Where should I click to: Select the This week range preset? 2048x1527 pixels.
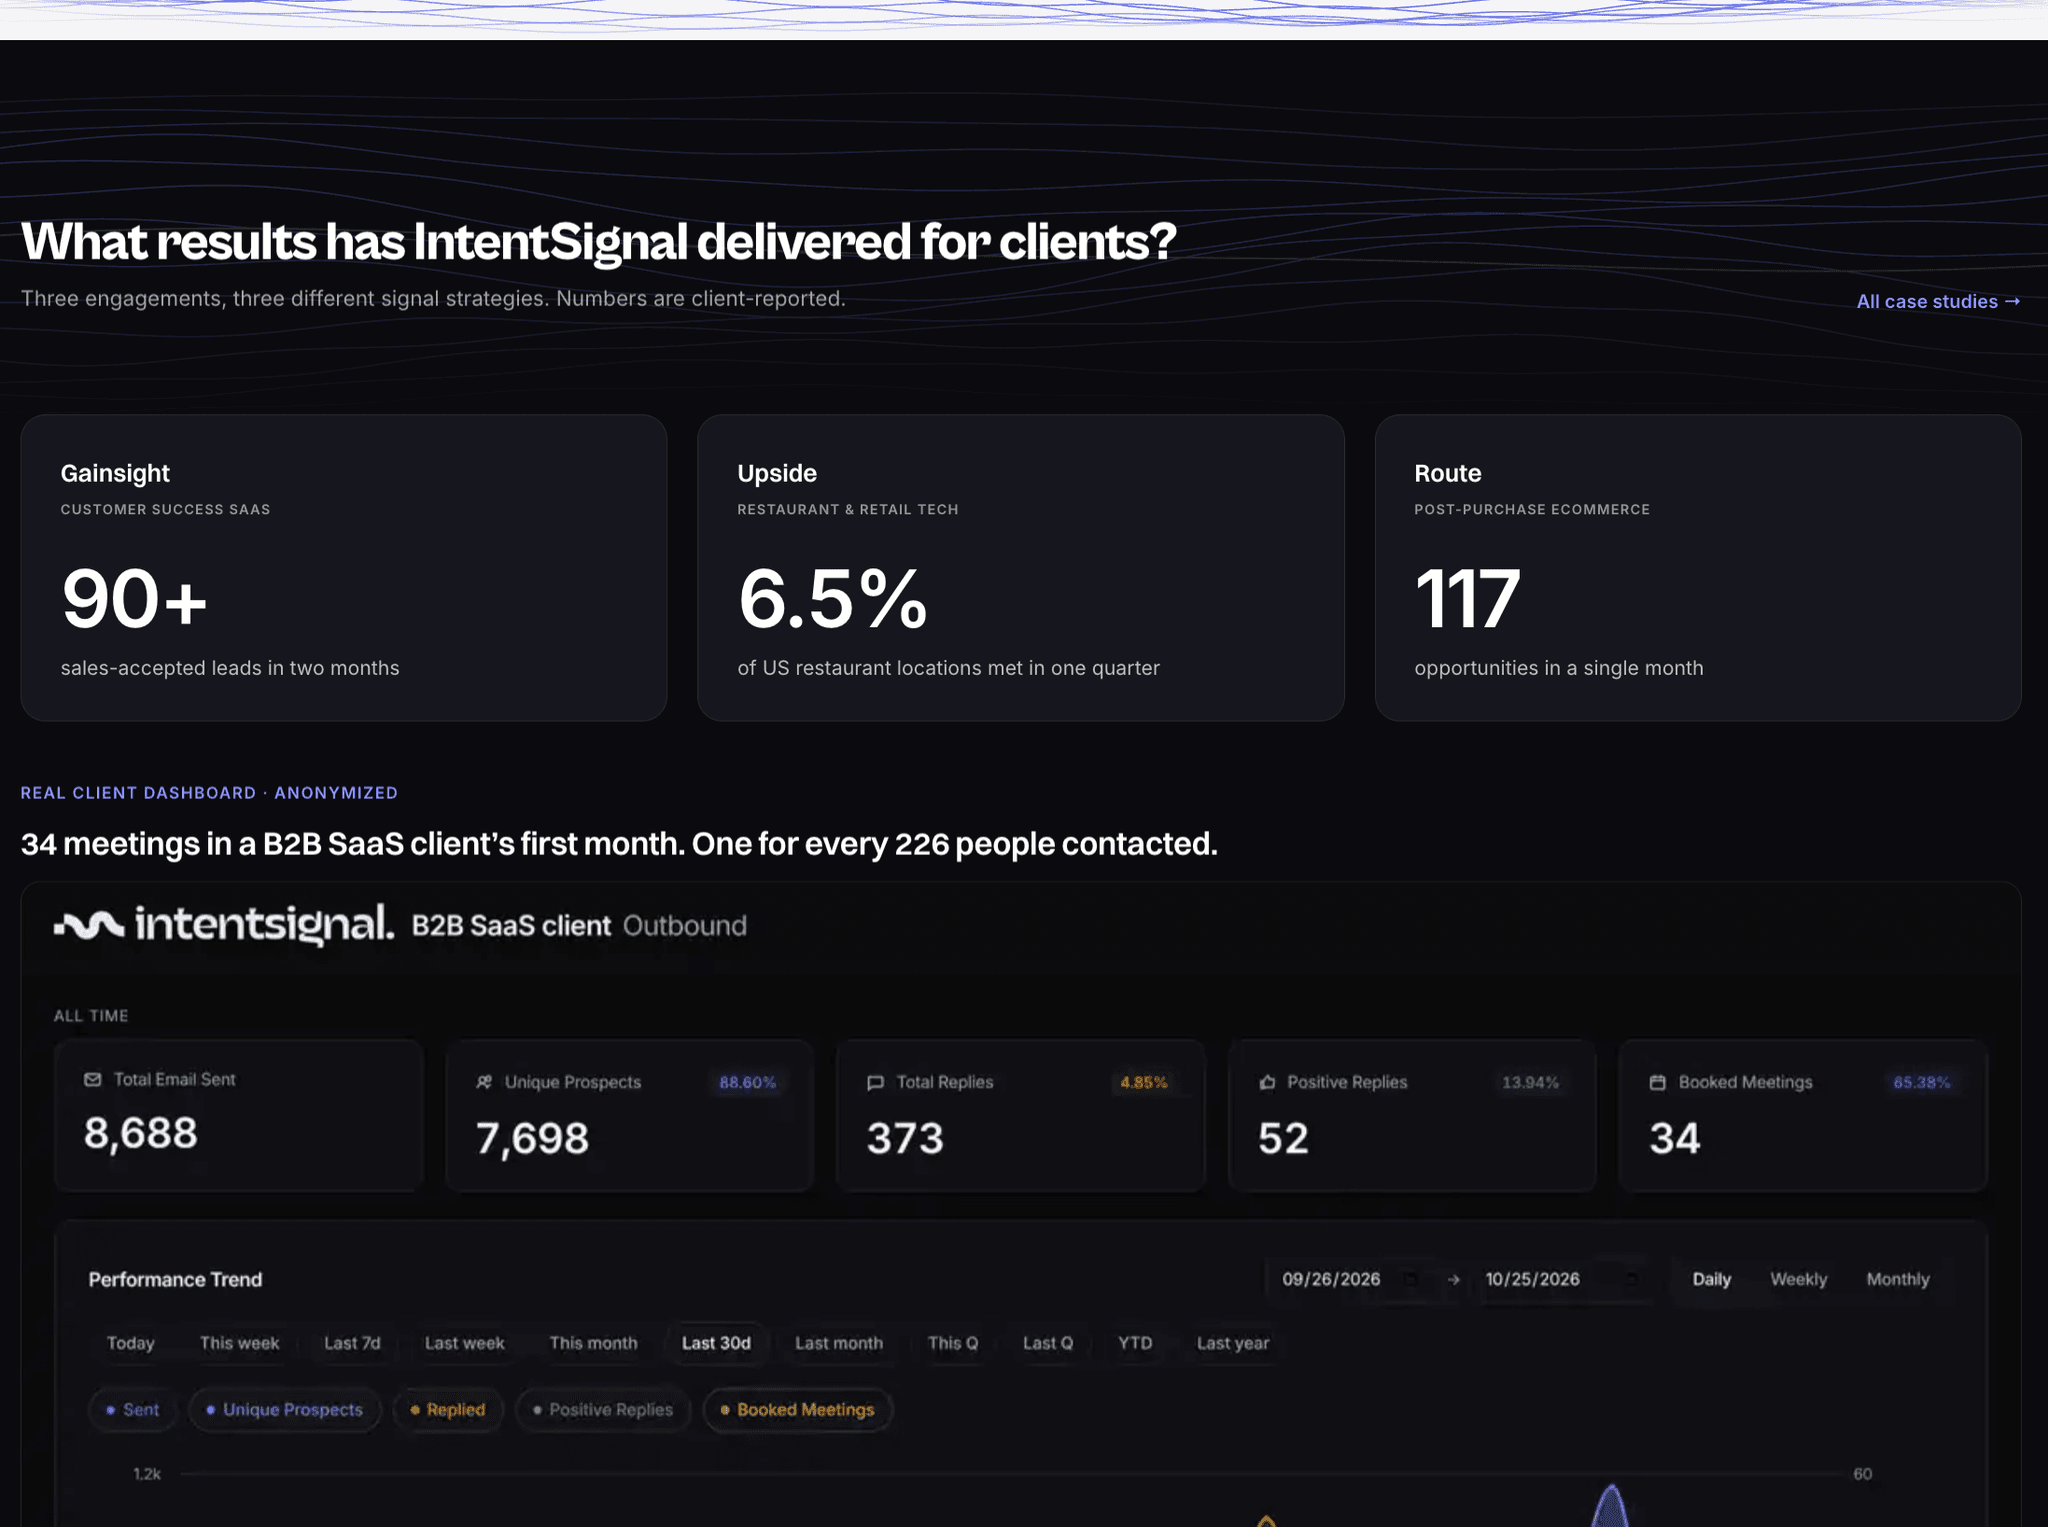tap(239, 1343)
